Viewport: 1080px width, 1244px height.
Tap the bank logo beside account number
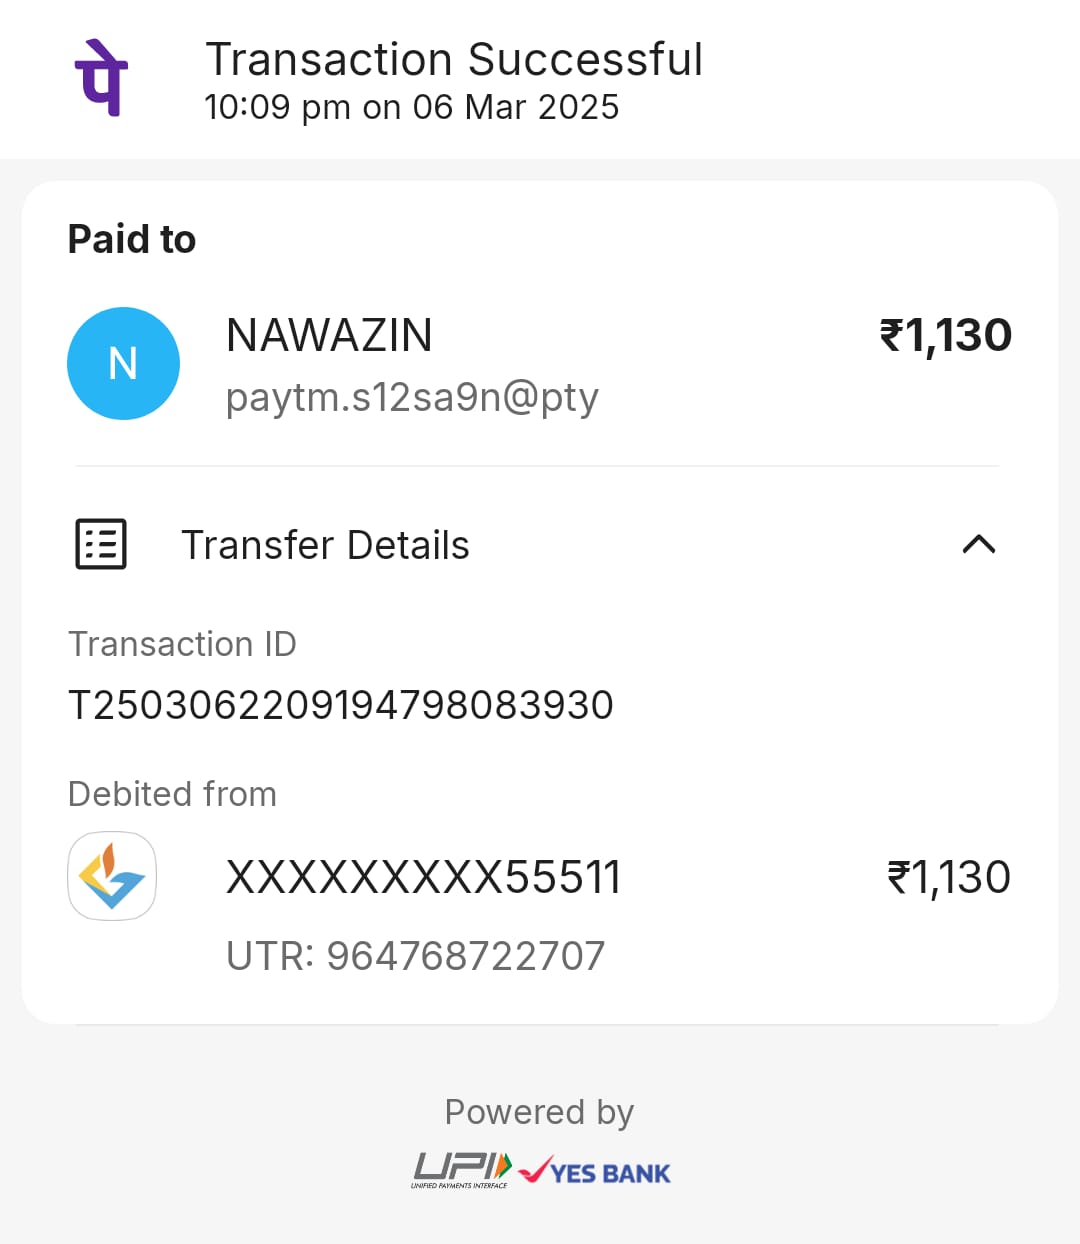pyautogui.click(x=112, y=876)
